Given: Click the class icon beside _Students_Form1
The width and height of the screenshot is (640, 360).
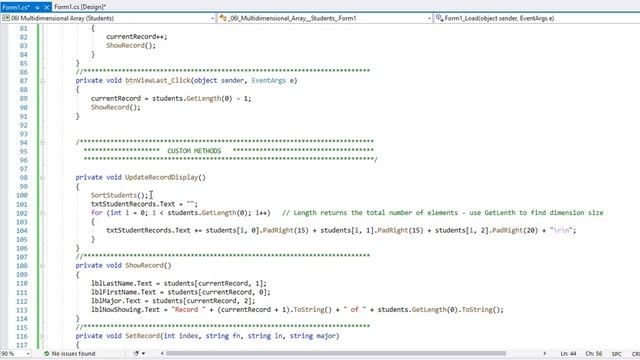Looking at the screenshot, I should [223, 18].
